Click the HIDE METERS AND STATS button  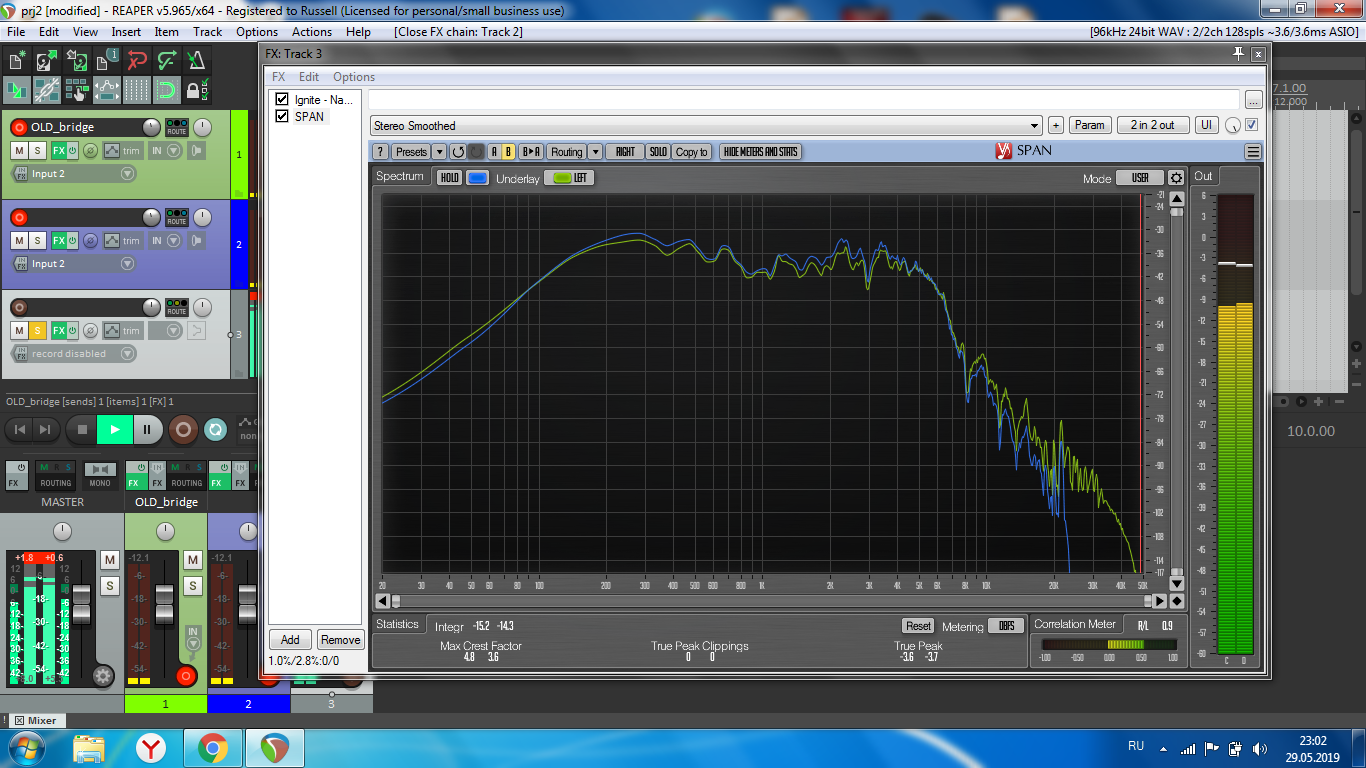pyautogui.click(x=761, y=152)
